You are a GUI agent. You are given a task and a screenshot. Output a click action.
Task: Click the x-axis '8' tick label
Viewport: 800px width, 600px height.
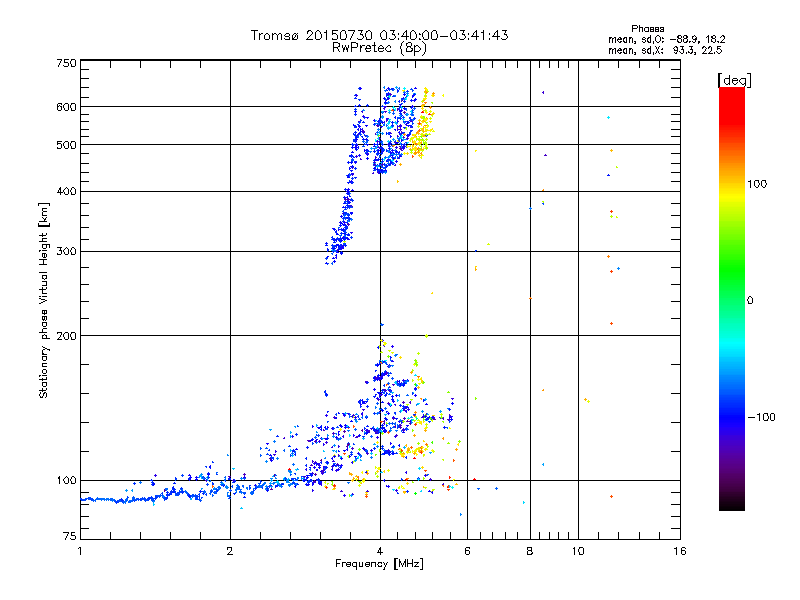coord(530,551)
